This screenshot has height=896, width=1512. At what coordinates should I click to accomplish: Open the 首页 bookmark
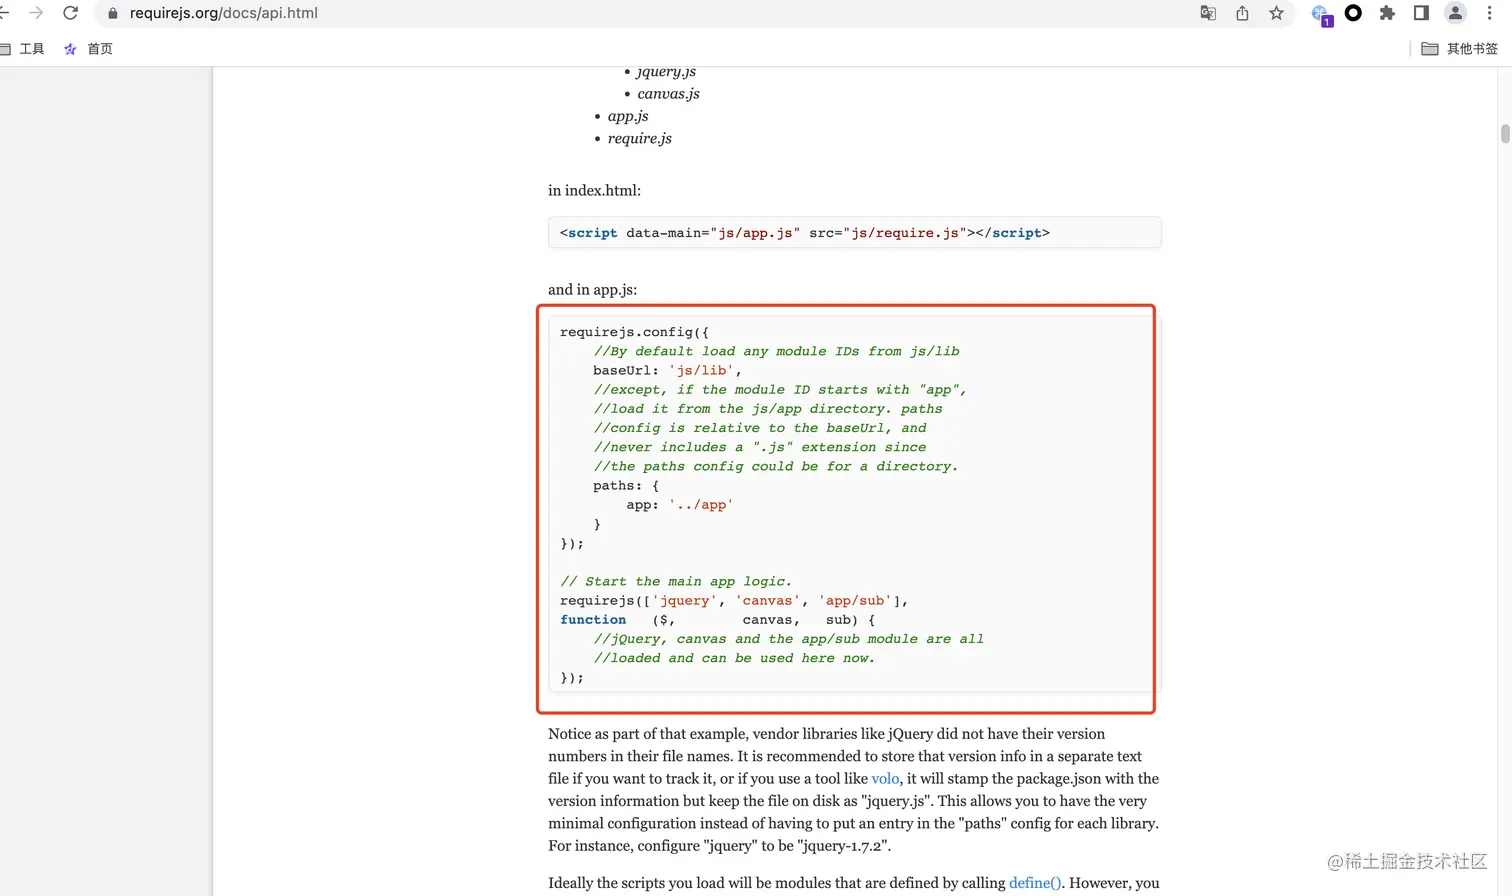[x=89, y=49]
